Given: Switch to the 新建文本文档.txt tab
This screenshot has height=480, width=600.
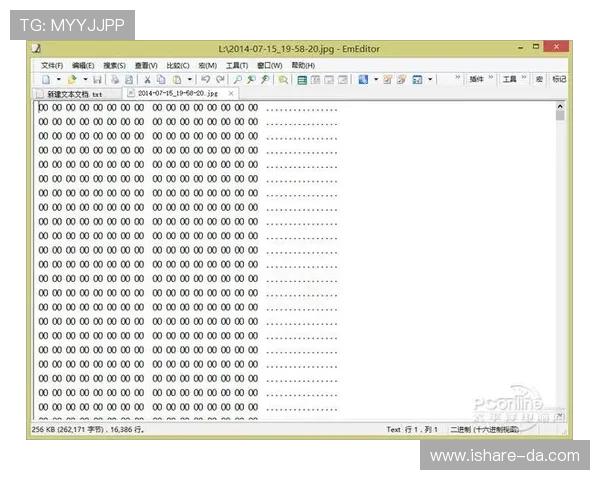Looking at the screenshot, I should pyautogui.click(x=75, y=93).
